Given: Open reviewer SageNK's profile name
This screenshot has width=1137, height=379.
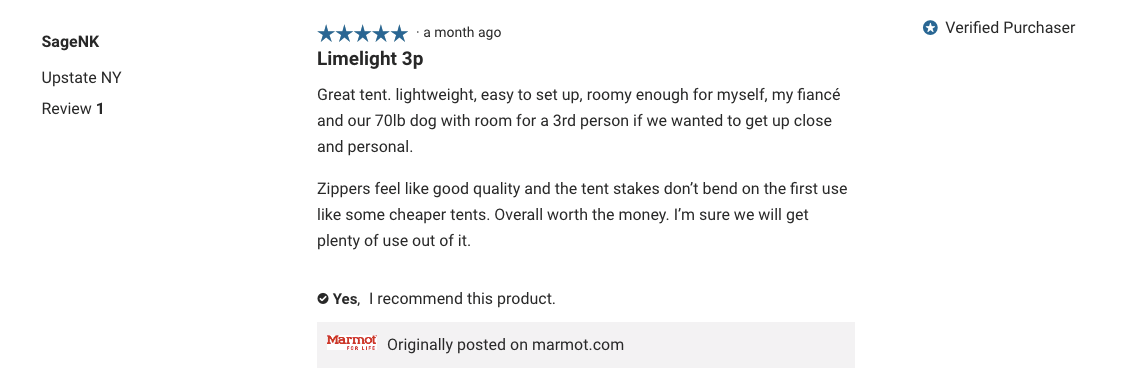Looking at the screenshot, I should [x=70, y=42].
